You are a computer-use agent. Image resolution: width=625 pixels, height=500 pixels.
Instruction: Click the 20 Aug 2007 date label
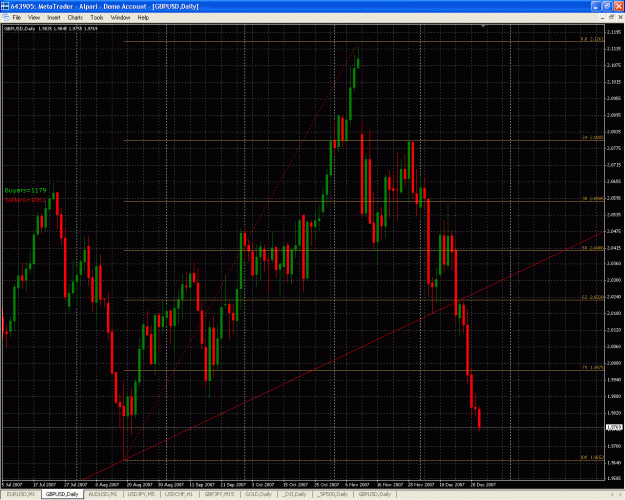click(x=140, y=485)
